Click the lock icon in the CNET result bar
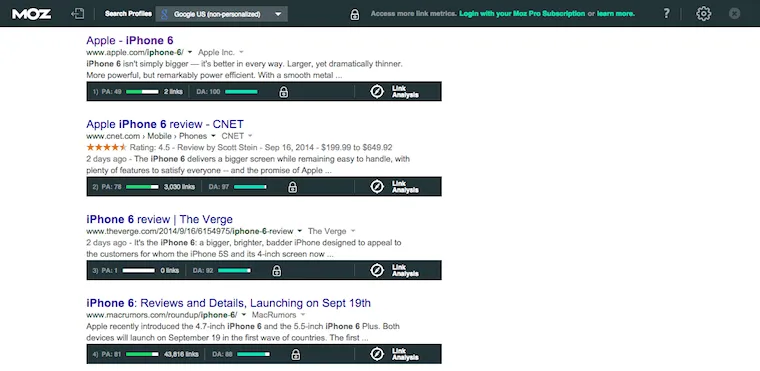Screen dimensions: 760x371 click(x=292, y=187)
